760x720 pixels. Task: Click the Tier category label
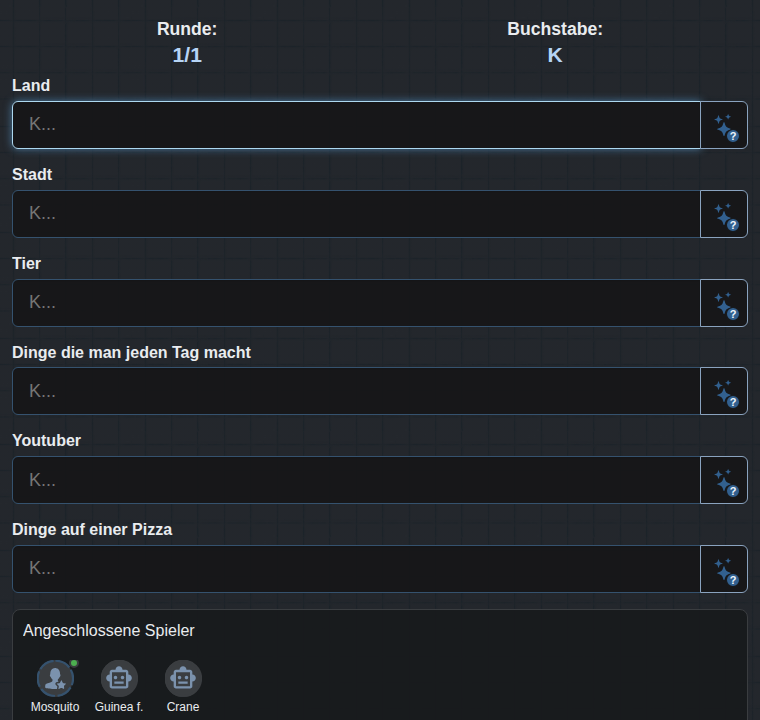(x=27, y=264)
